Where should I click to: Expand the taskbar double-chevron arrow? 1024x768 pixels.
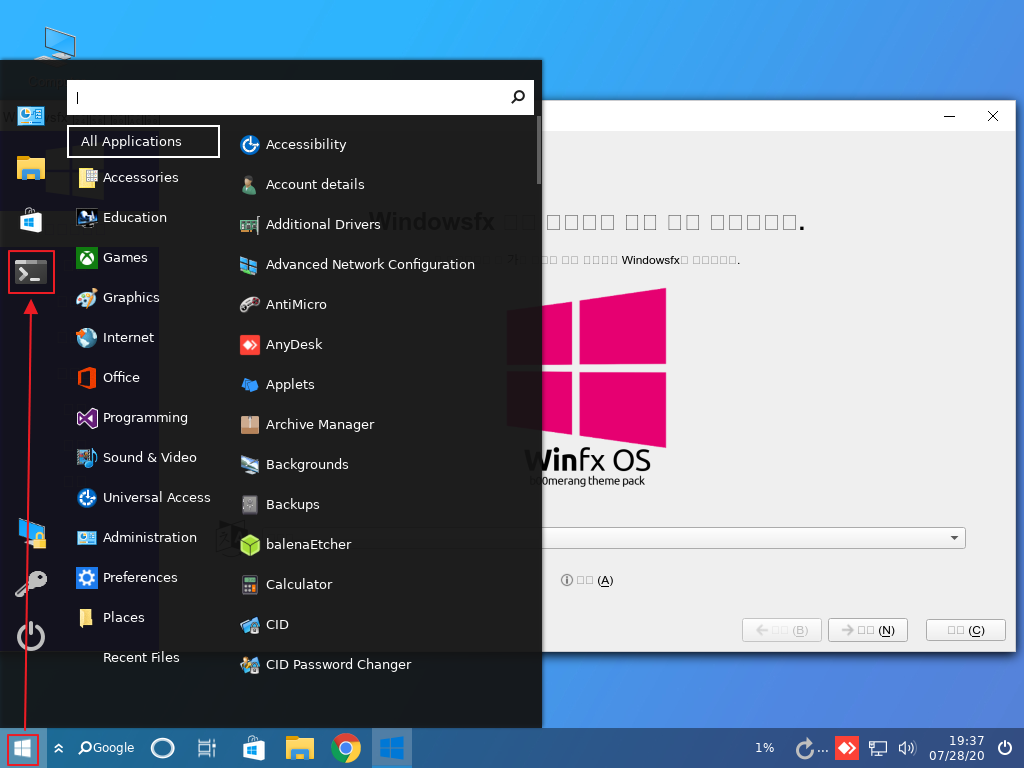click(x=59, y=748)
